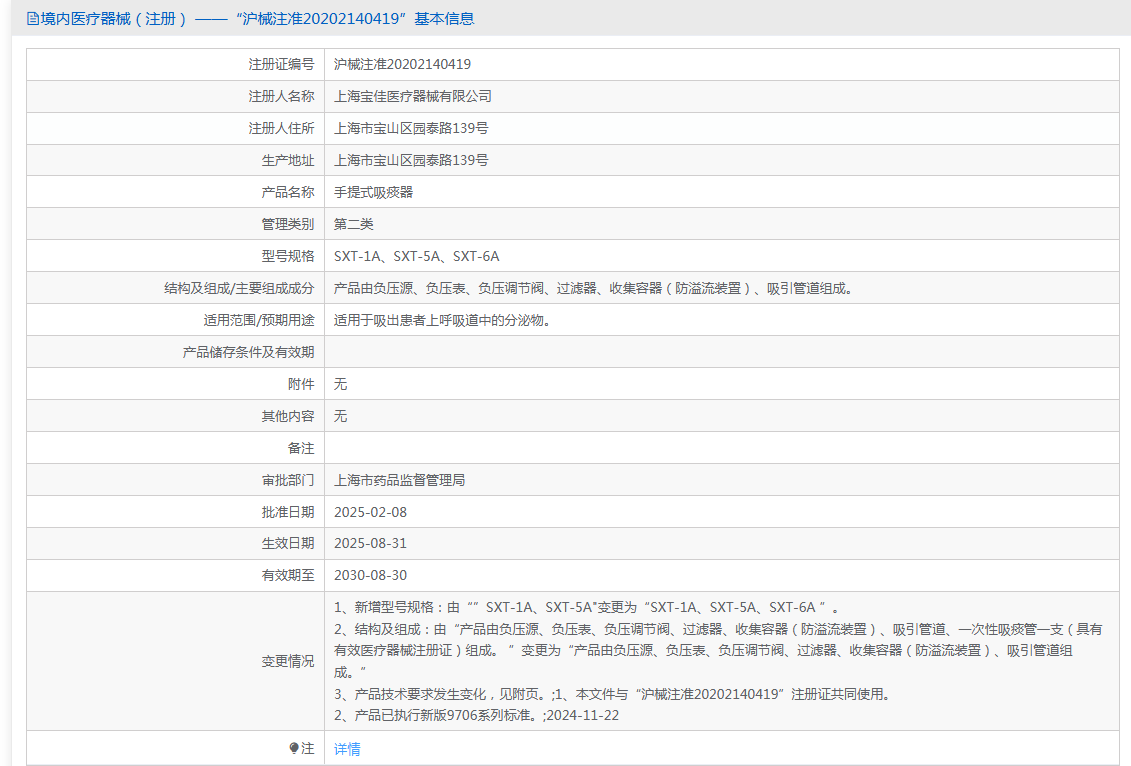Select the page title 境内医疗器械(注册) 基本信息
1131x766 pixels.
[250, 19]
